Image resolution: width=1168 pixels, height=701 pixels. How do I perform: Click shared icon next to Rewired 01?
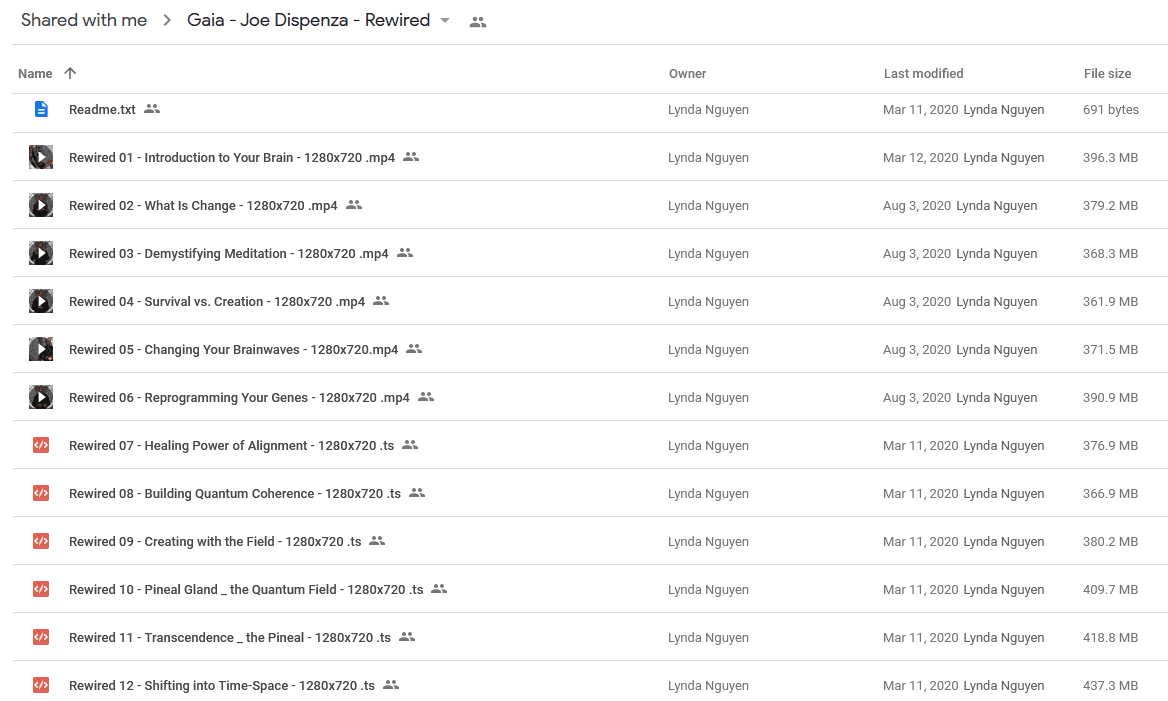click(x=411, y=156)
